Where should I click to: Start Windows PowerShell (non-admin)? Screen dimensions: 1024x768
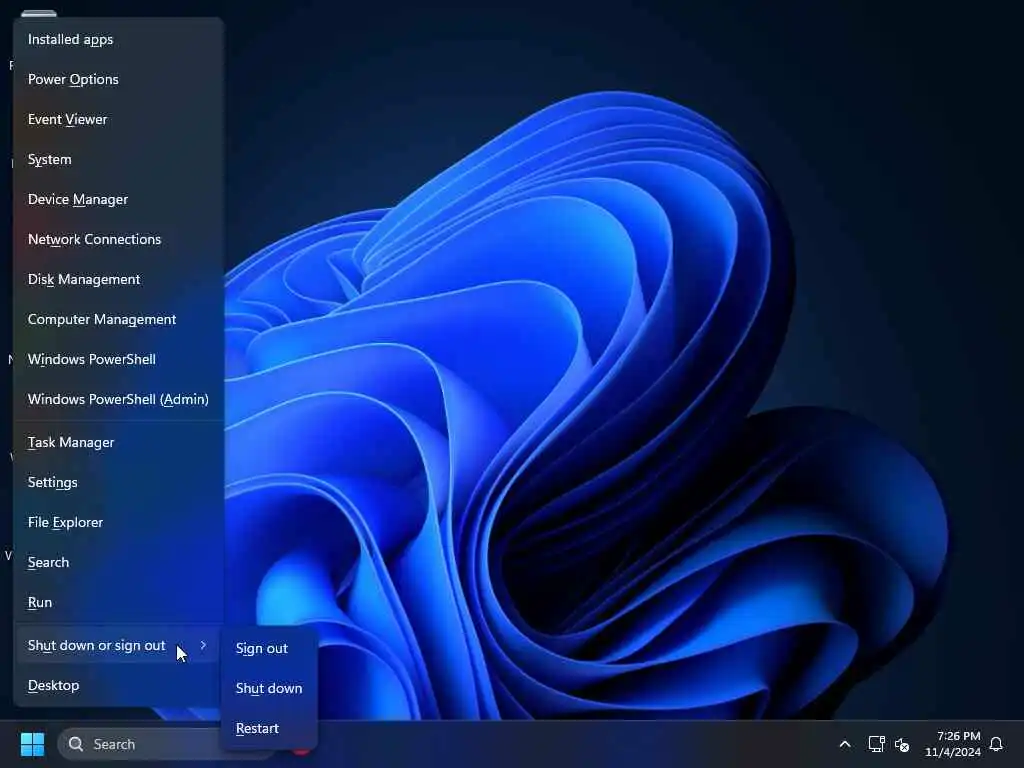click(x=118, y=359)
